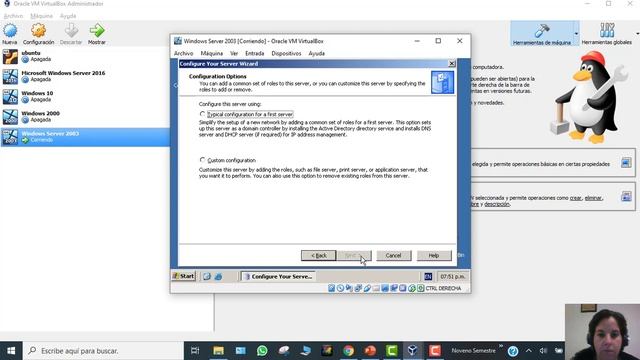This screenshot has width=640, height=360.
Task: Click VirtualBox cube icon on Windows taskbar
Action: 413,351
